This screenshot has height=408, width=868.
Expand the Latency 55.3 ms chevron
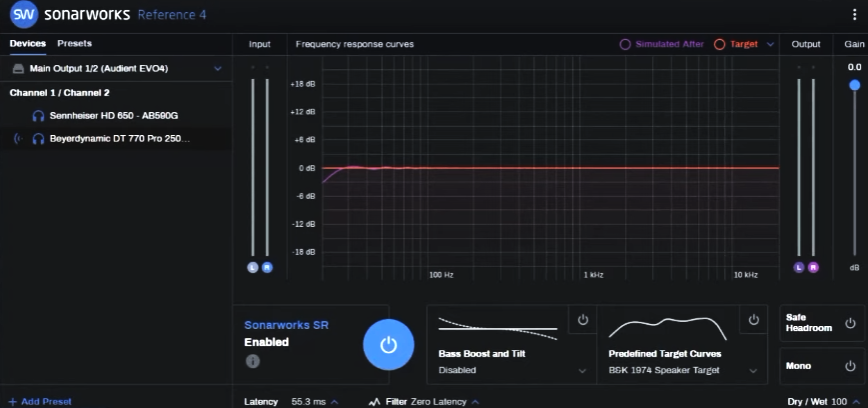(x=335, y=402)
